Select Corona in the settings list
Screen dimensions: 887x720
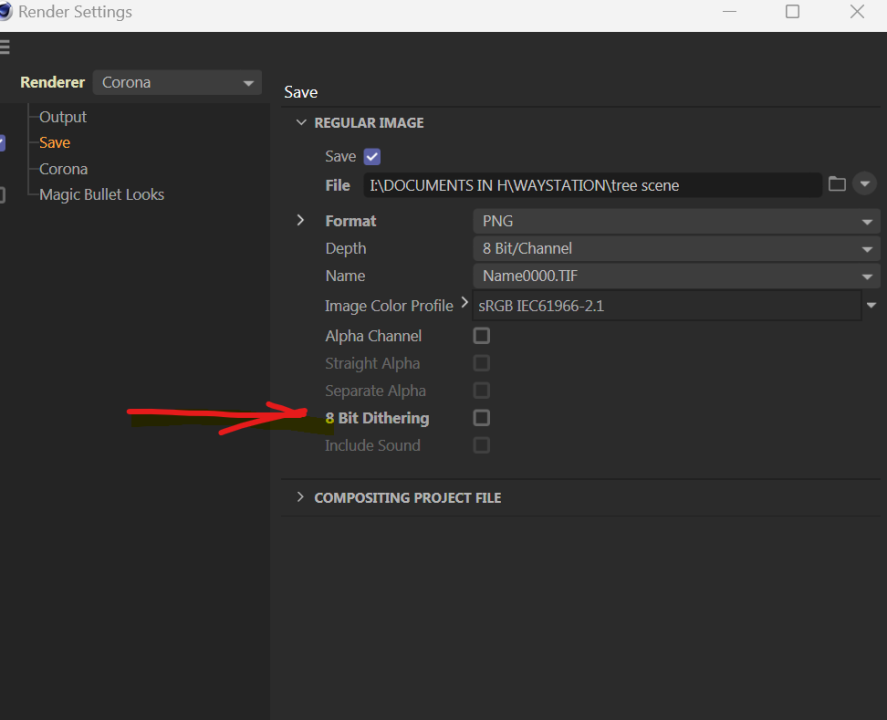pyautogui.click(x=63, y=169)
